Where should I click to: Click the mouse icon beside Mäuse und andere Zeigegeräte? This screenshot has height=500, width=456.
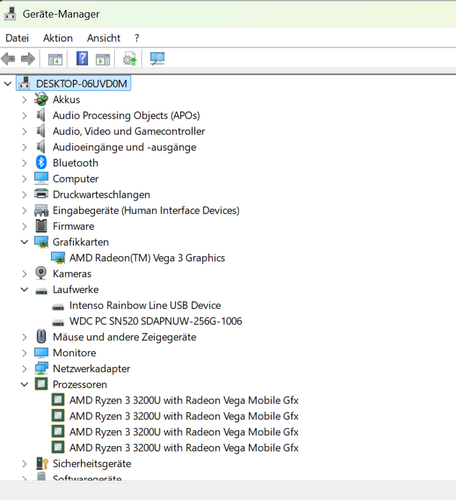[x=41, y=336]
